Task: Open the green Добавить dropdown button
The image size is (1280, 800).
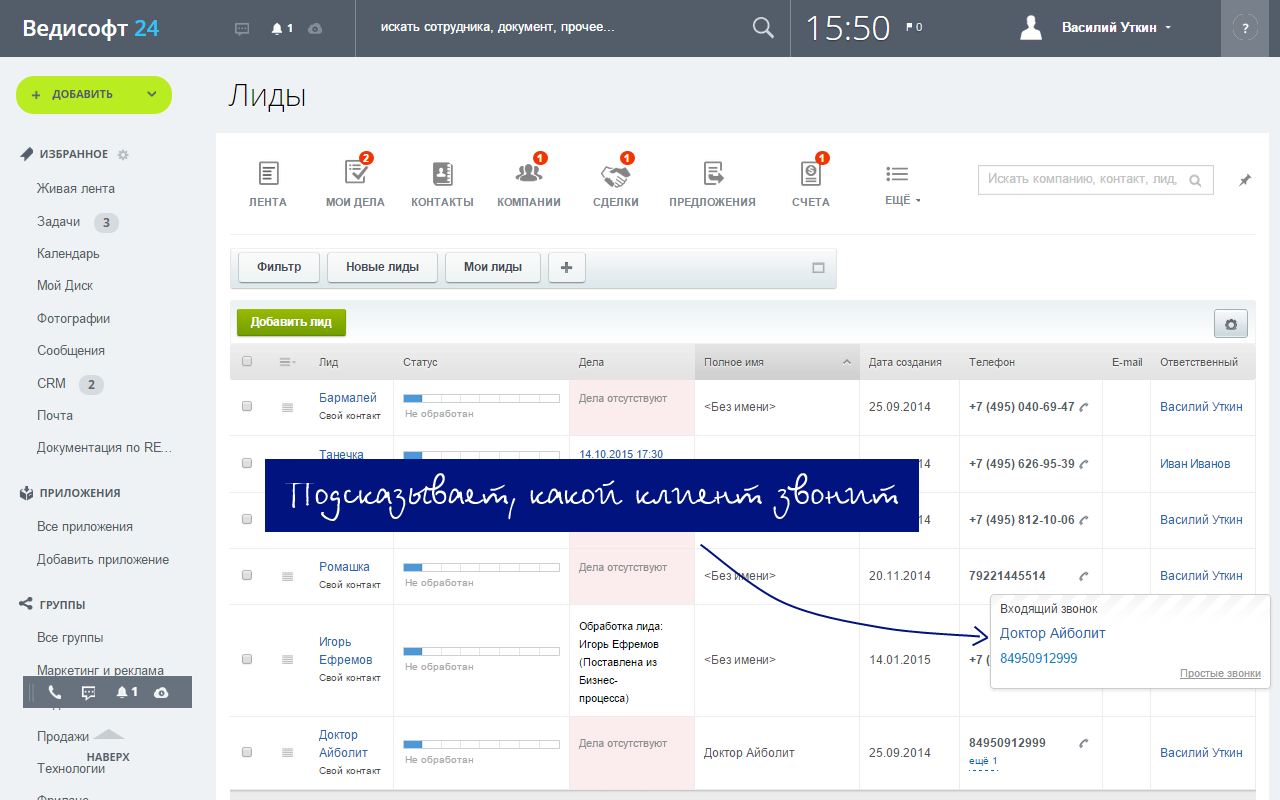Action: (94, 95)
